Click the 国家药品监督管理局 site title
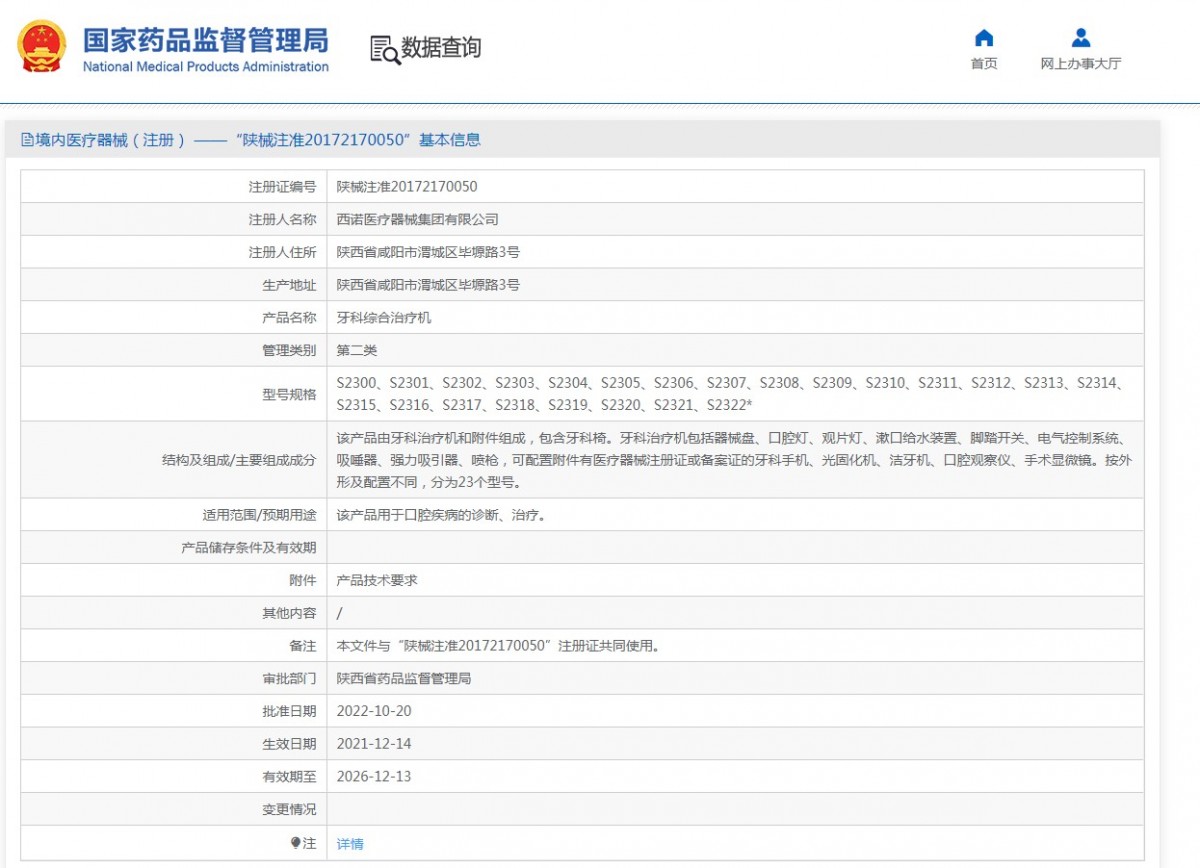This screenshot has width=1200, height=868. click(205, 40)
